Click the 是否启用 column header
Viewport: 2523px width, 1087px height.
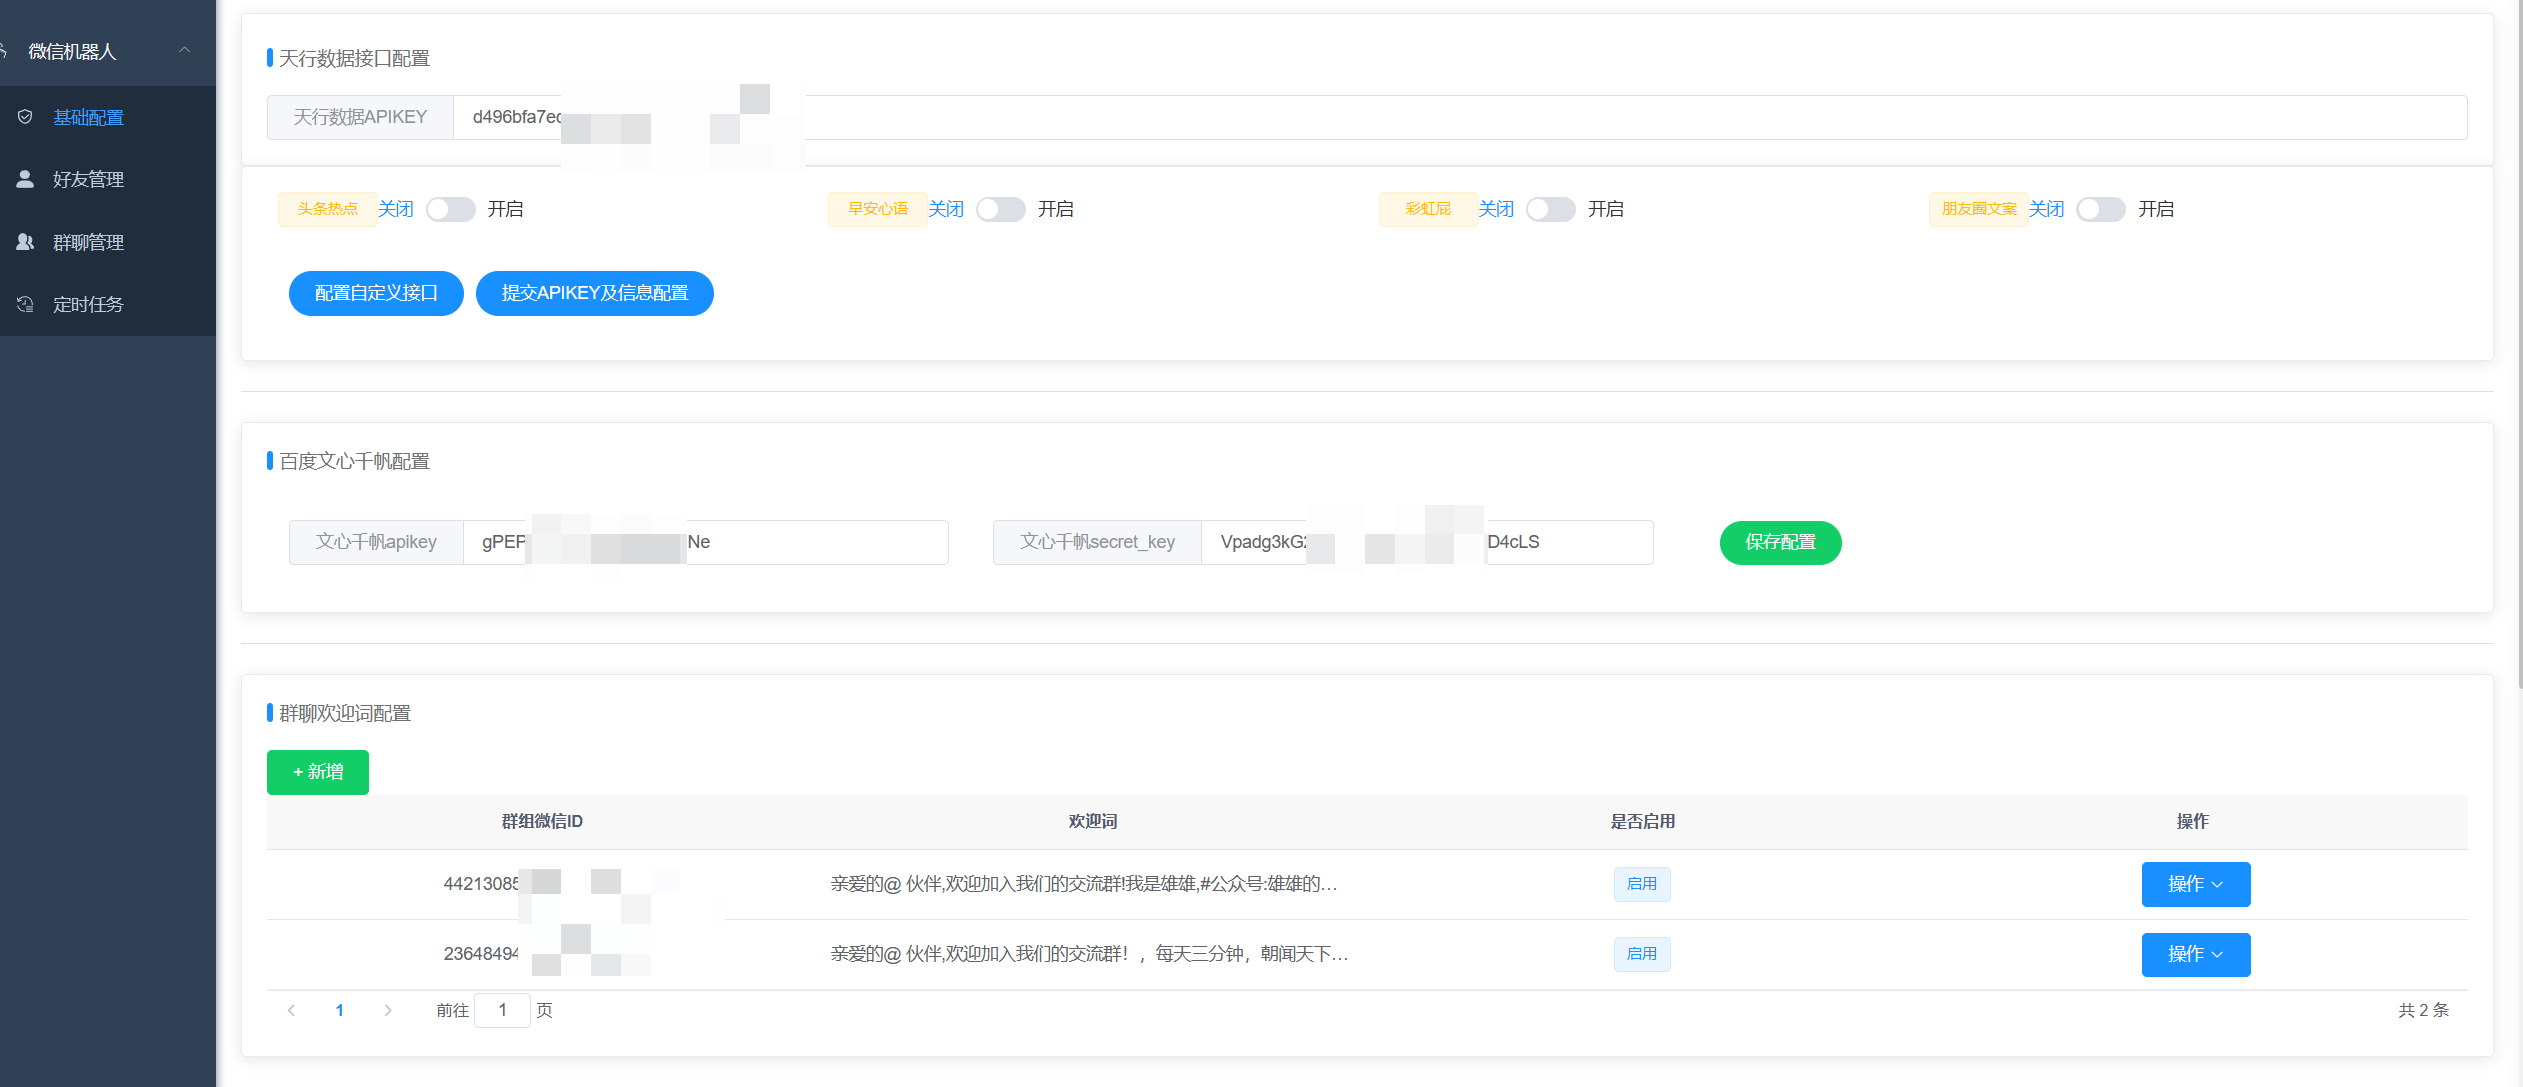click(x=1642, y=821)
